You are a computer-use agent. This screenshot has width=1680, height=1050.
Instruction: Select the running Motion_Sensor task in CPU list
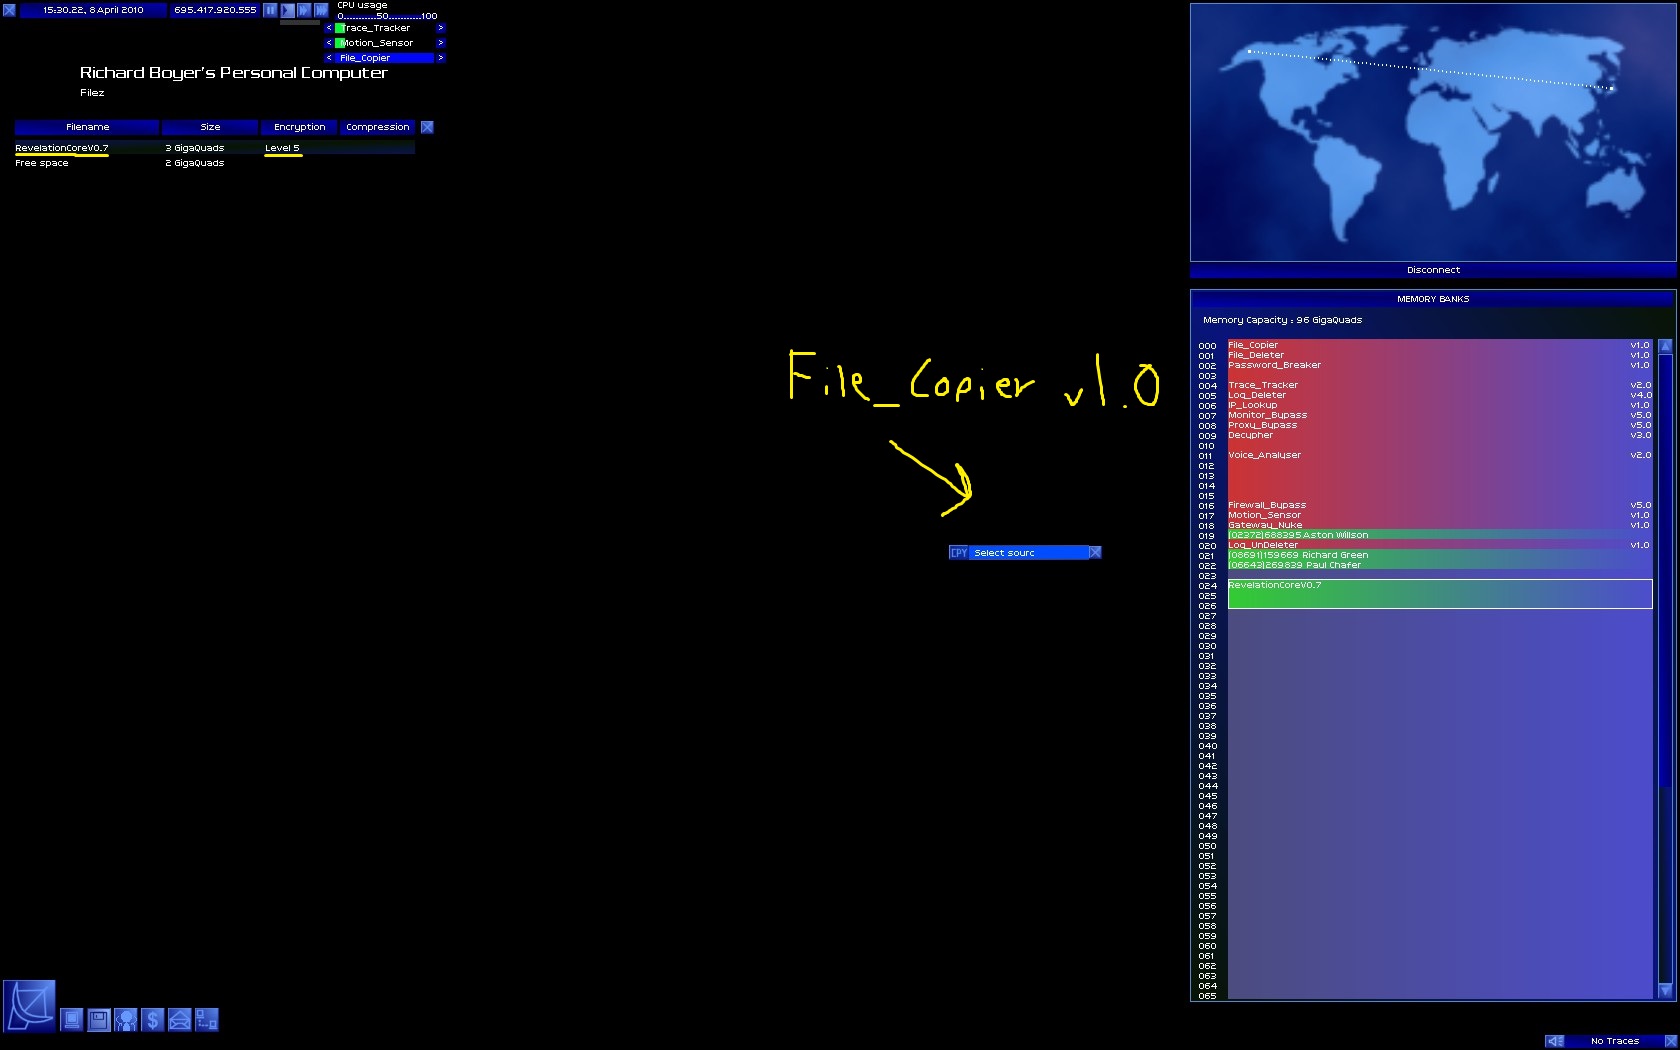point(384,43)
